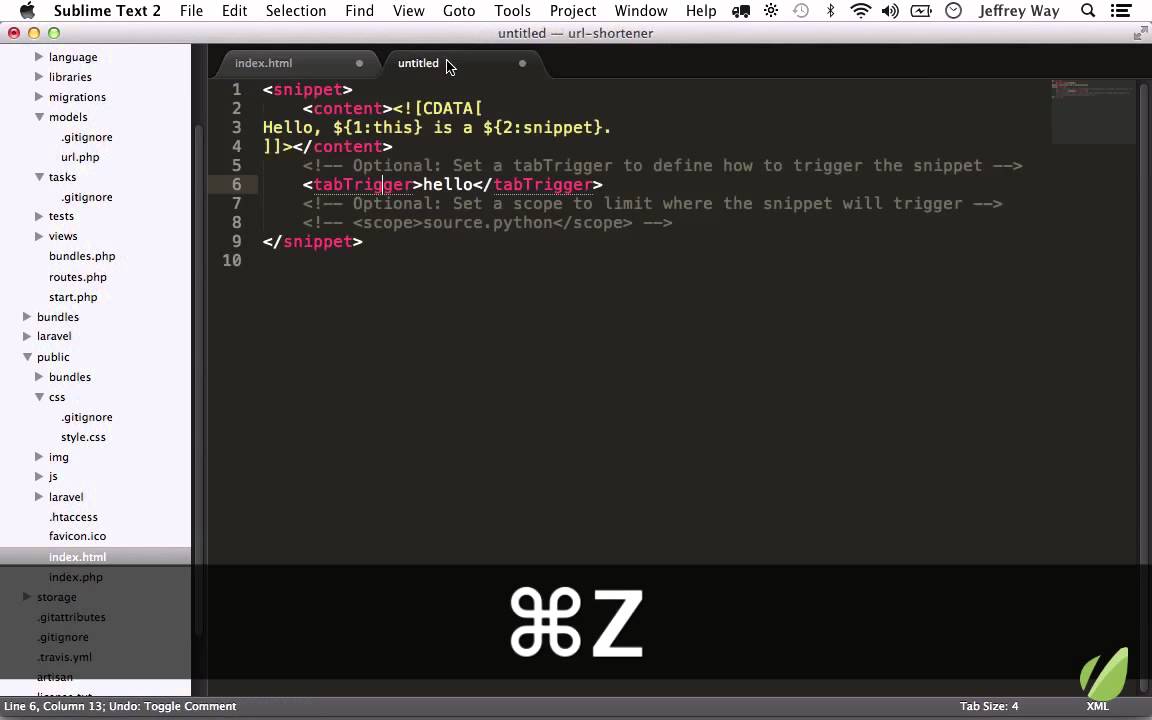
Task: Open the Notification Center list icon
Action: click(1121, 11)
